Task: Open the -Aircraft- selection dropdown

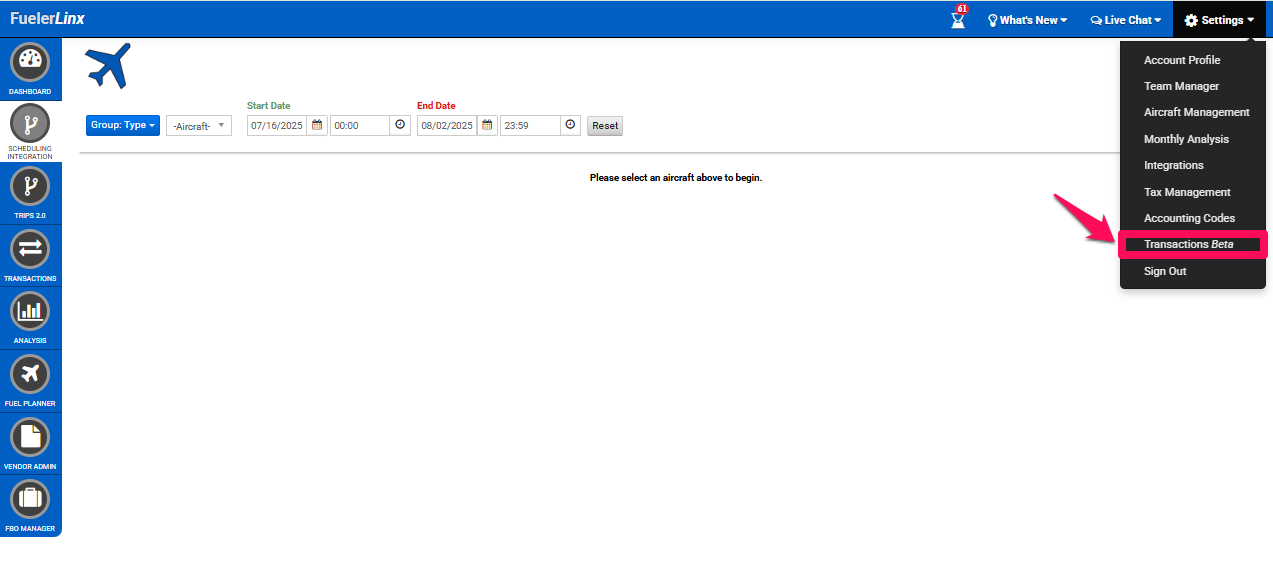Action: click(x=199, y=126)
